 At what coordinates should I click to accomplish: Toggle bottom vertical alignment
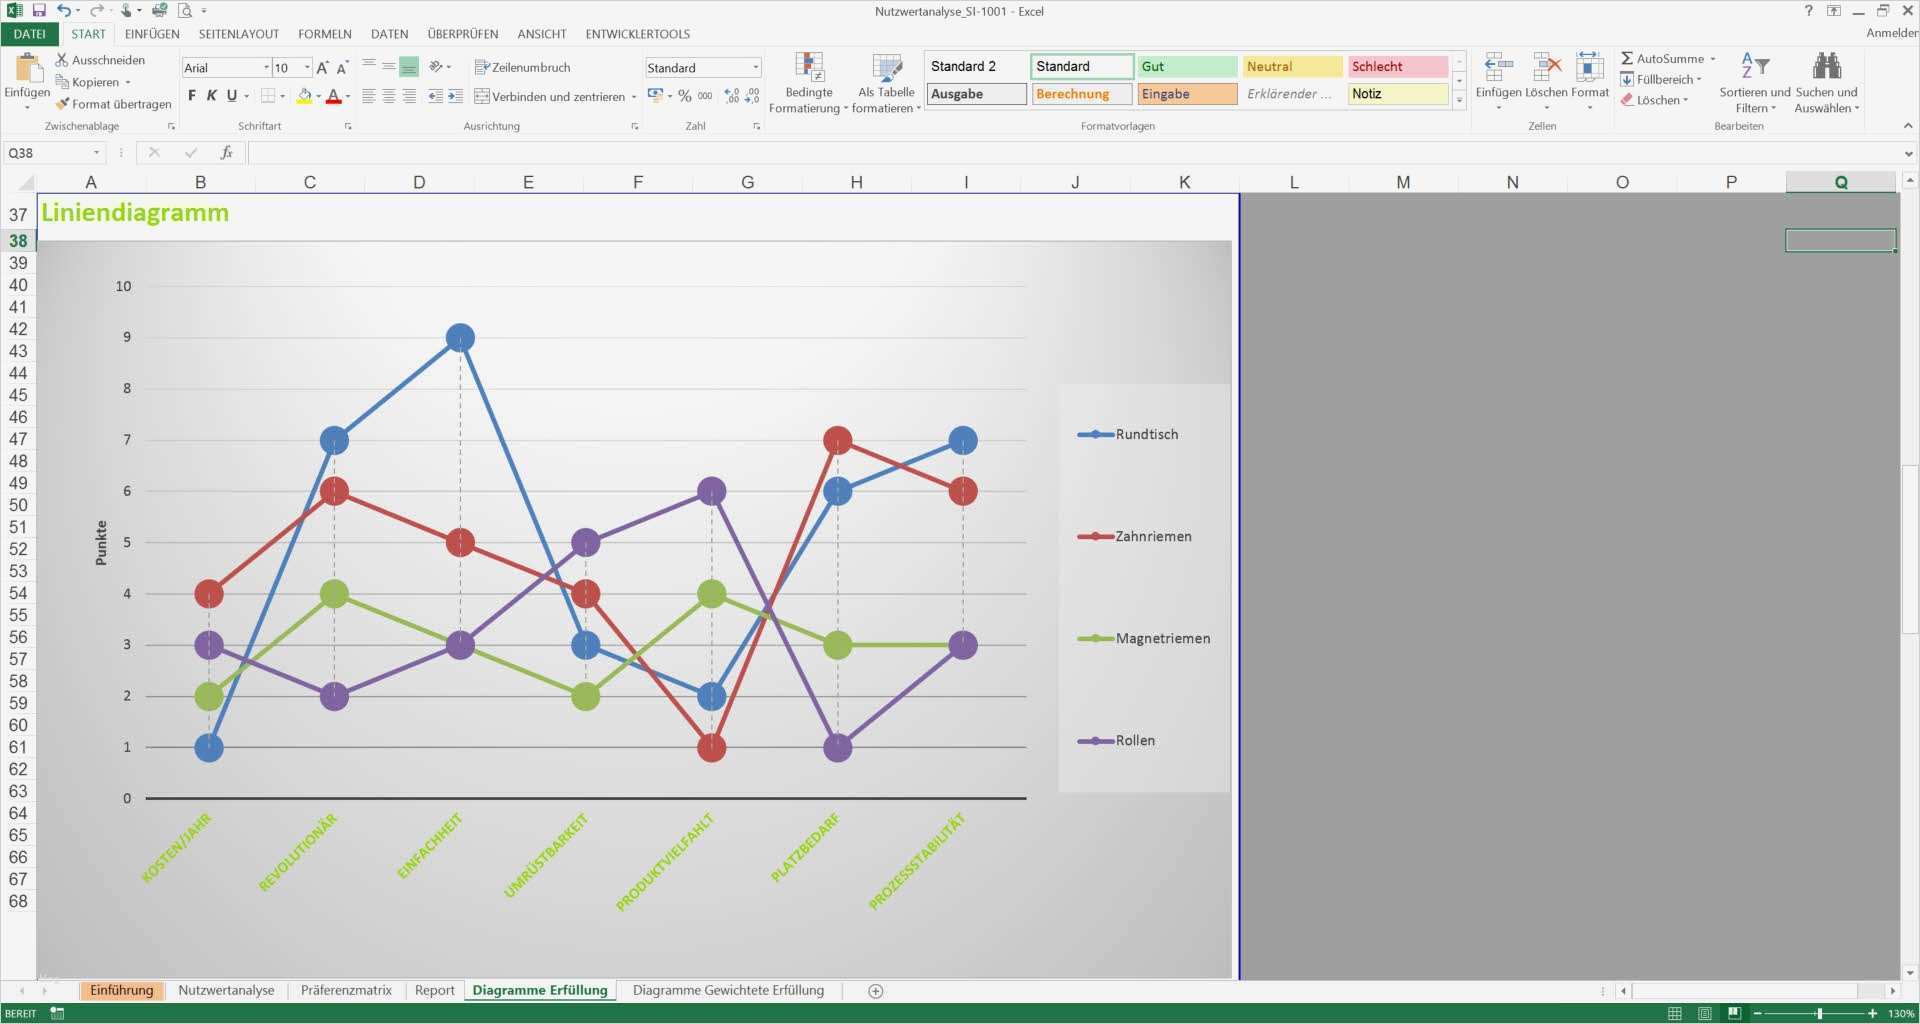pyautogui.click(x=409, y=67)
